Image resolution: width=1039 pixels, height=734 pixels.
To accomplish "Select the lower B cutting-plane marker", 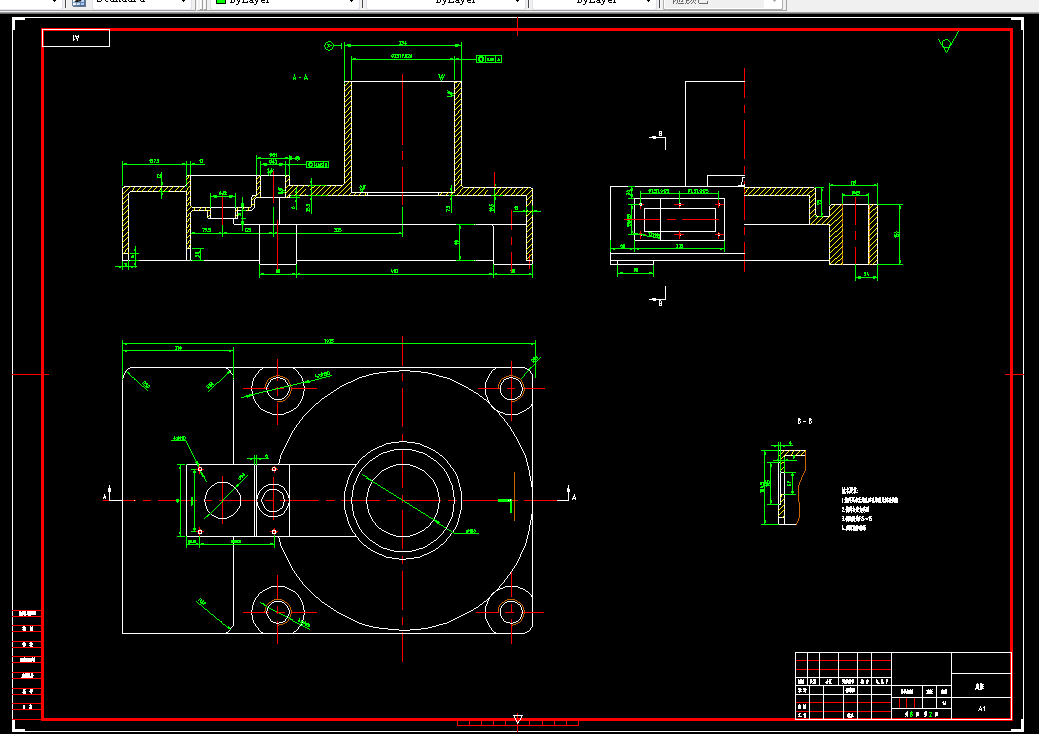I will (657, 297).
